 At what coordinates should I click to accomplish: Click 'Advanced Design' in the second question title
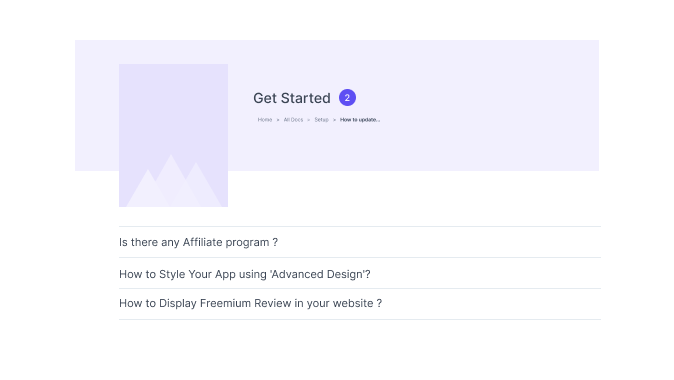pos(317,274)
